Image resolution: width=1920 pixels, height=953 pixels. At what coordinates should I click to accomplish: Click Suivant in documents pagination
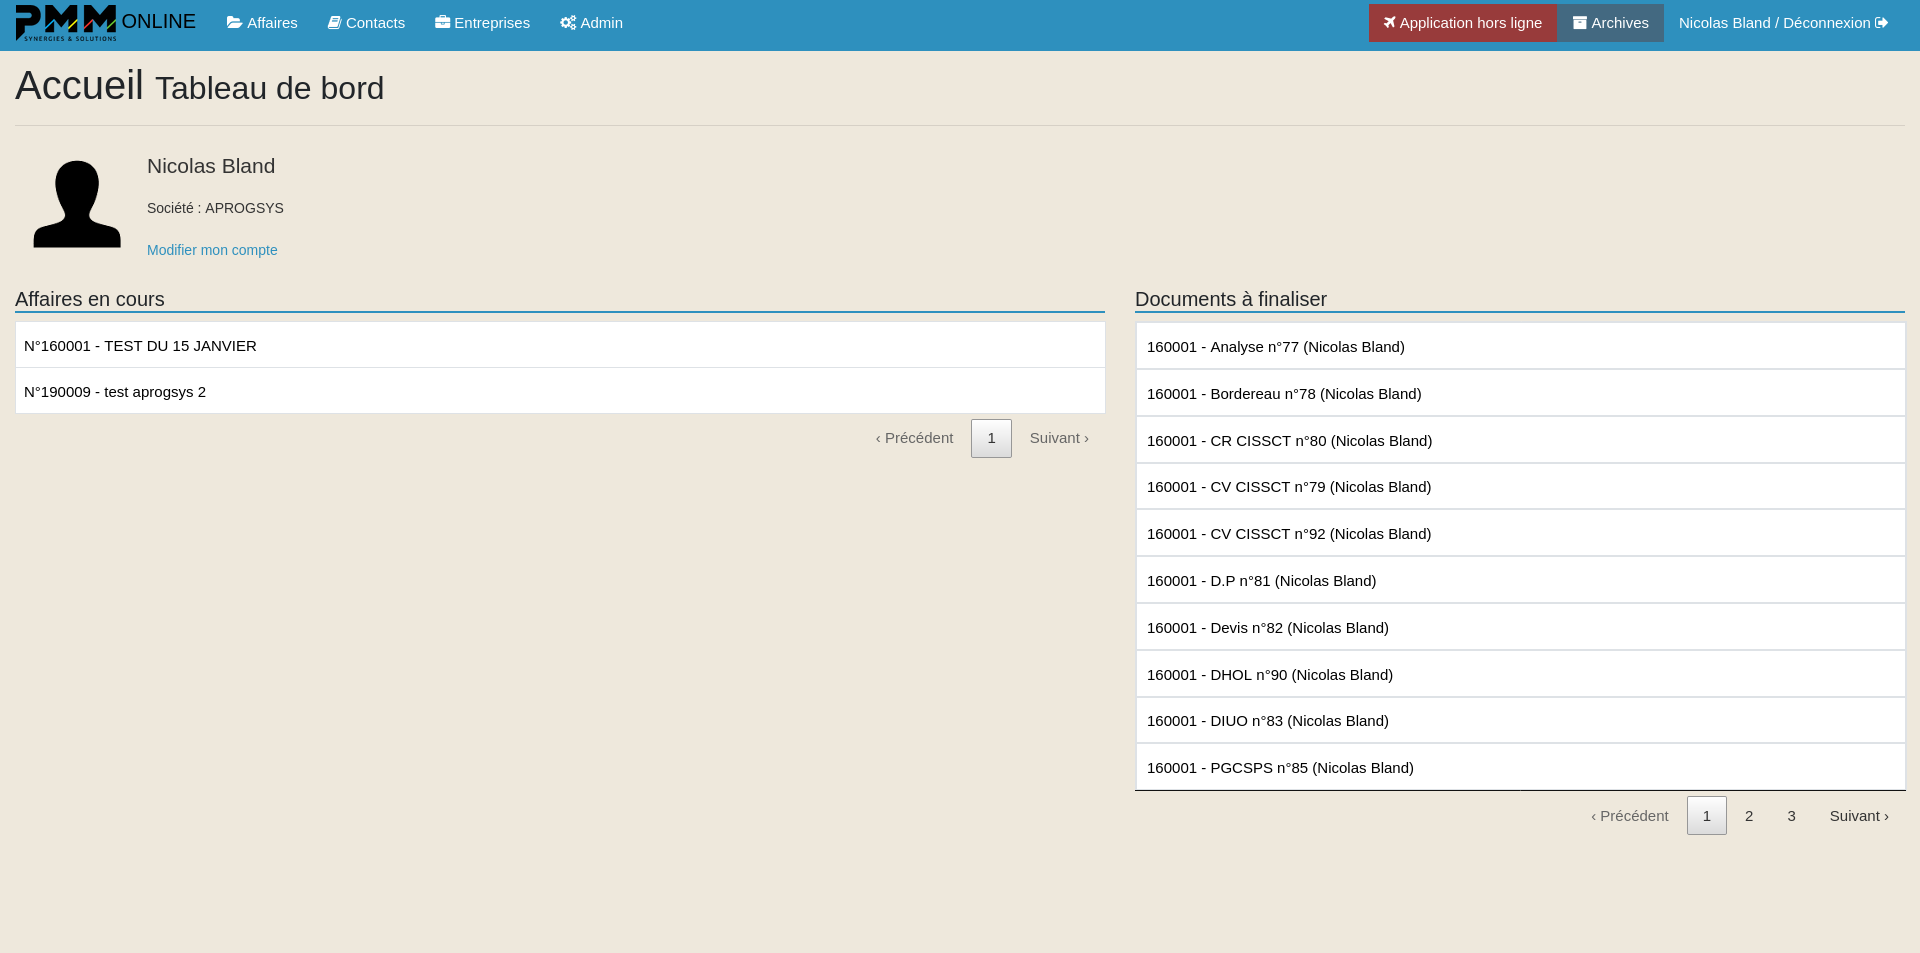click(1858, 816)
